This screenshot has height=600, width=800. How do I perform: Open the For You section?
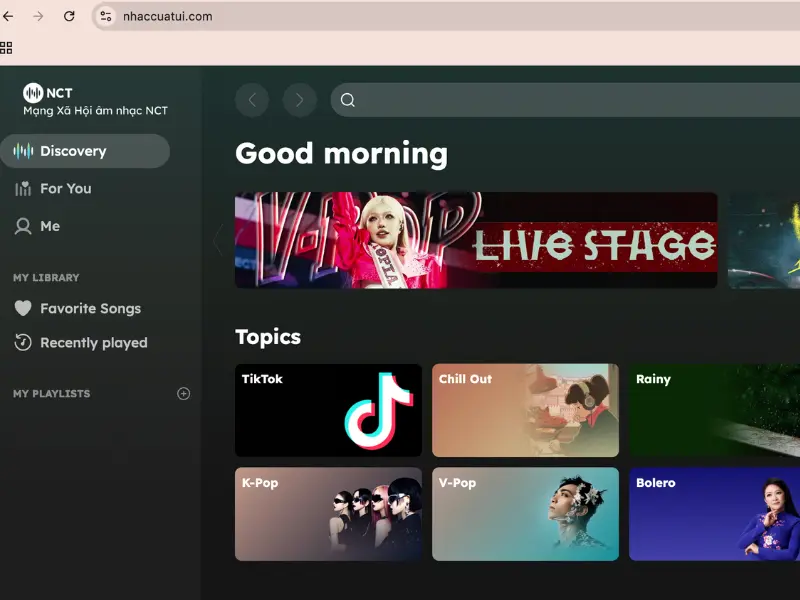pyautogui.click(x=65, y=189)
